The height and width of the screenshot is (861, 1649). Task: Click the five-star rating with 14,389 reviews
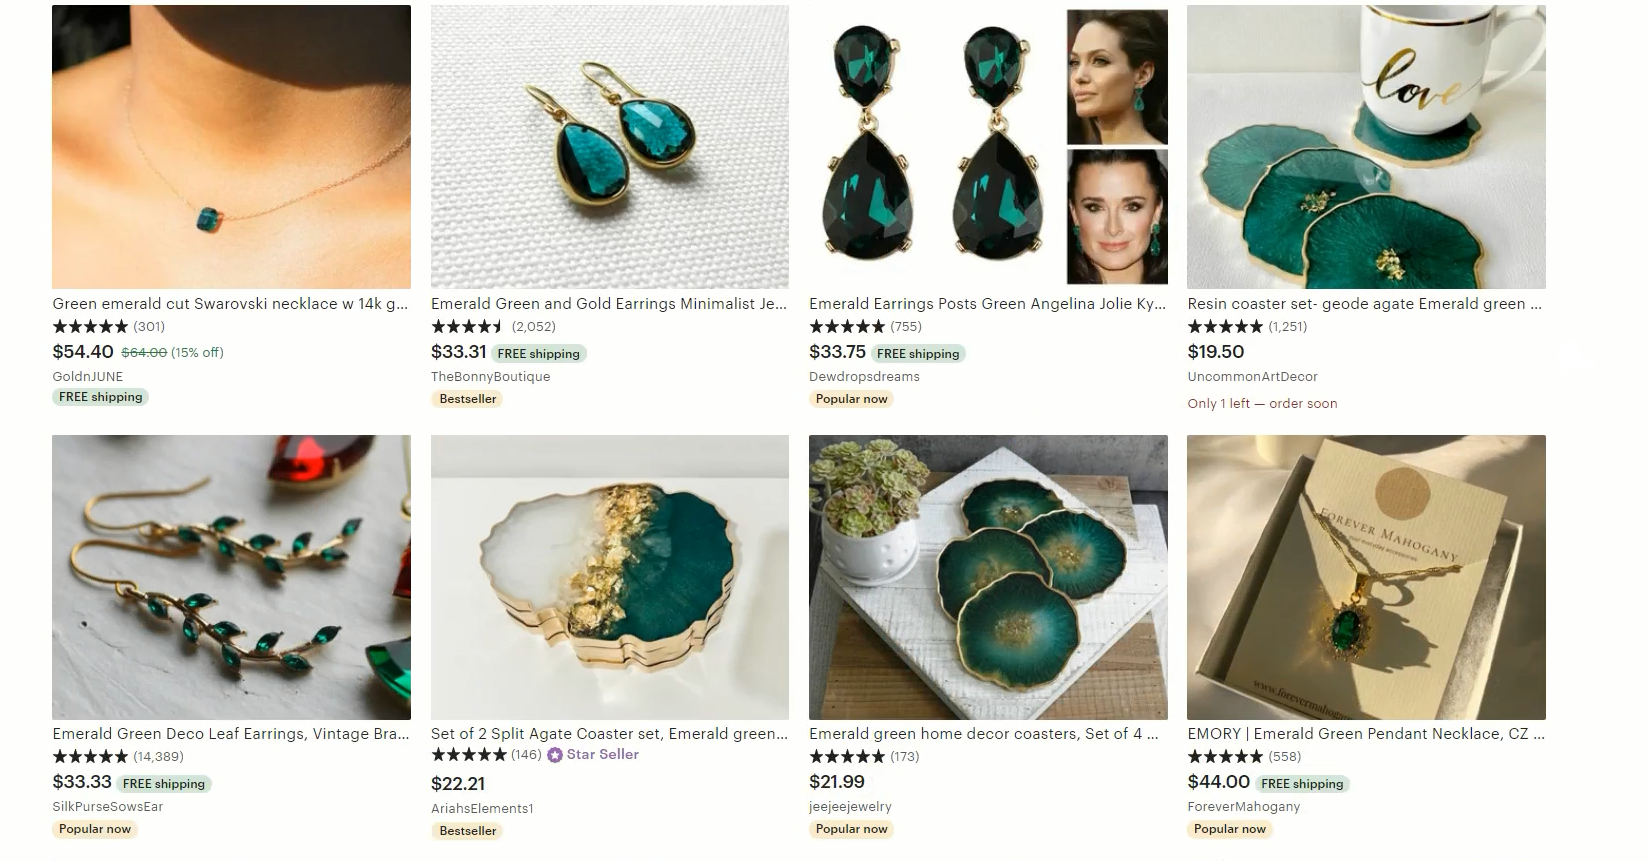point(90,757)
